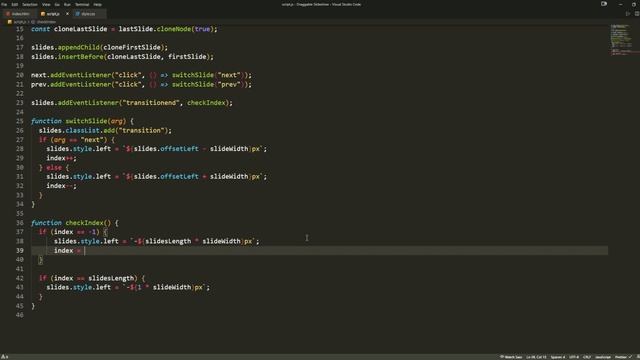Click 'firstSlide' on line 18
This screenshot has width=640, height=360.
(x=187, y=57)
